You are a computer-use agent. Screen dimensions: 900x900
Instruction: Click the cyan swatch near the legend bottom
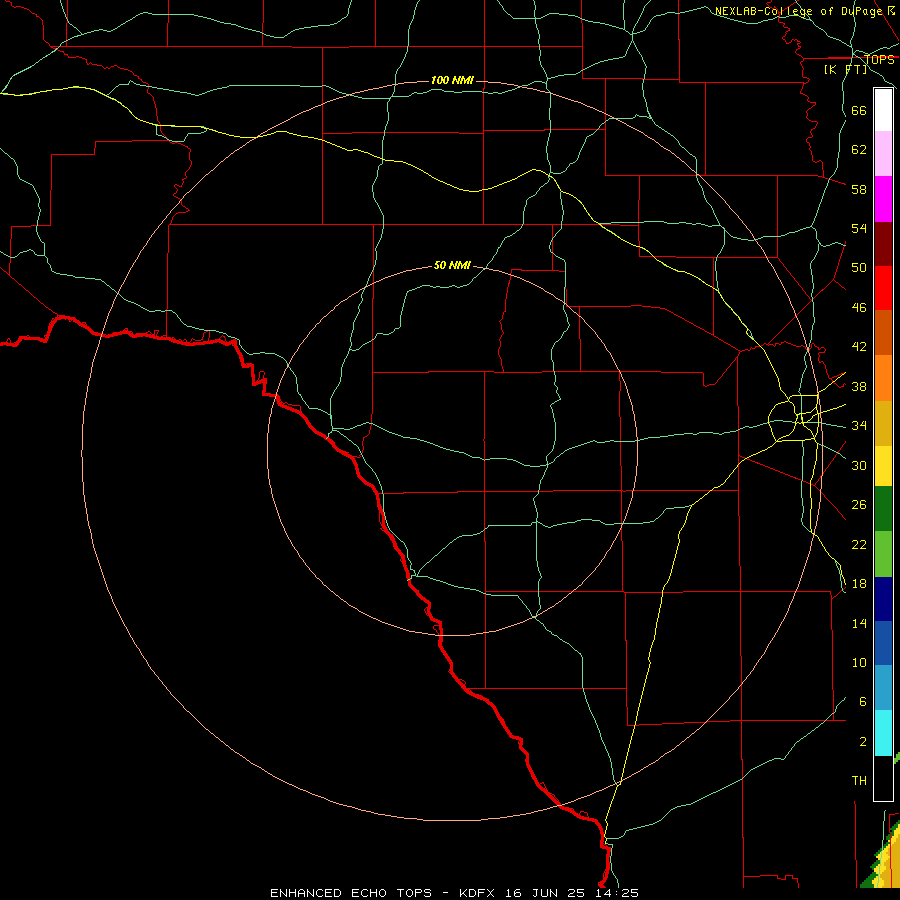883,733
